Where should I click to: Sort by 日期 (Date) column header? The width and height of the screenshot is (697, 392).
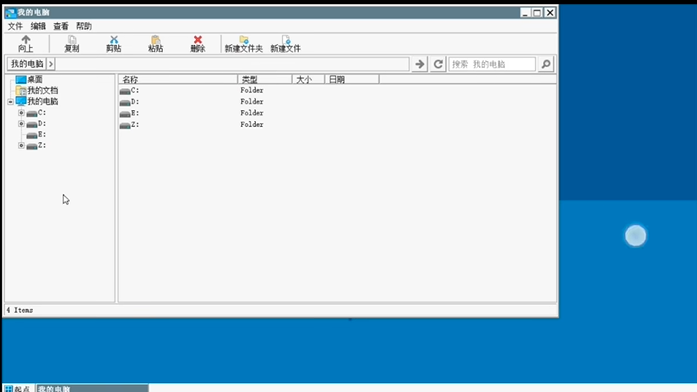point(352,80)
